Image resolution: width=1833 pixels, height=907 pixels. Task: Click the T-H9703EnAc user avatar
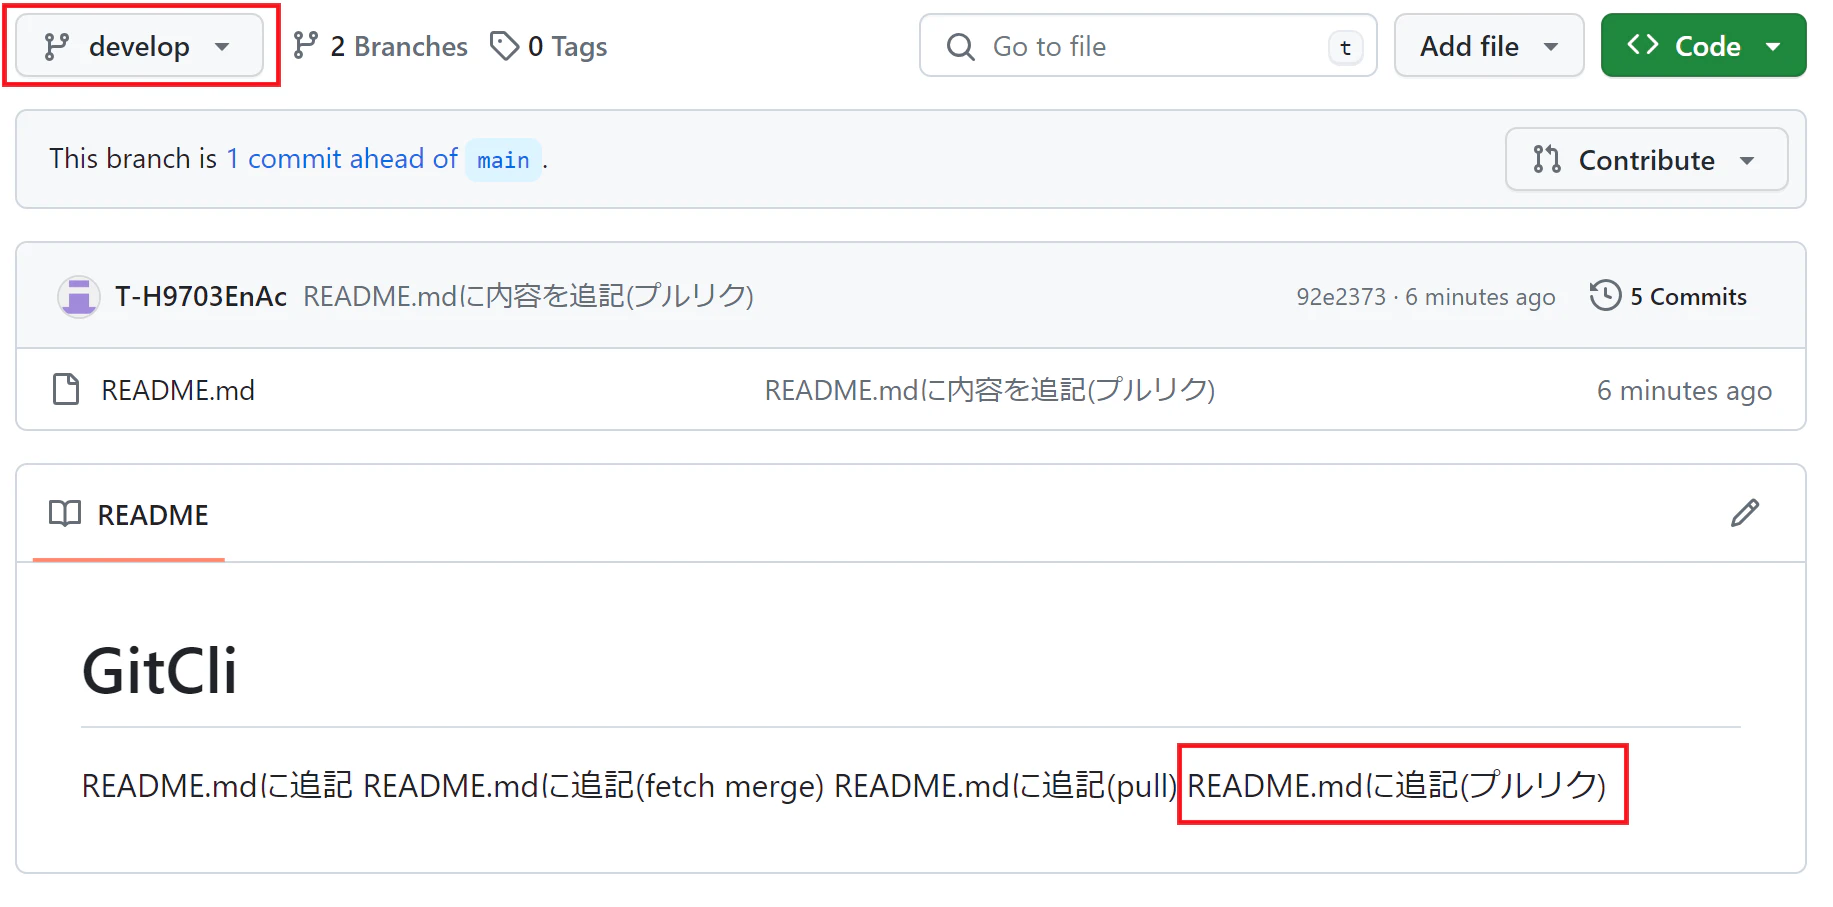[x=78, y=297]
